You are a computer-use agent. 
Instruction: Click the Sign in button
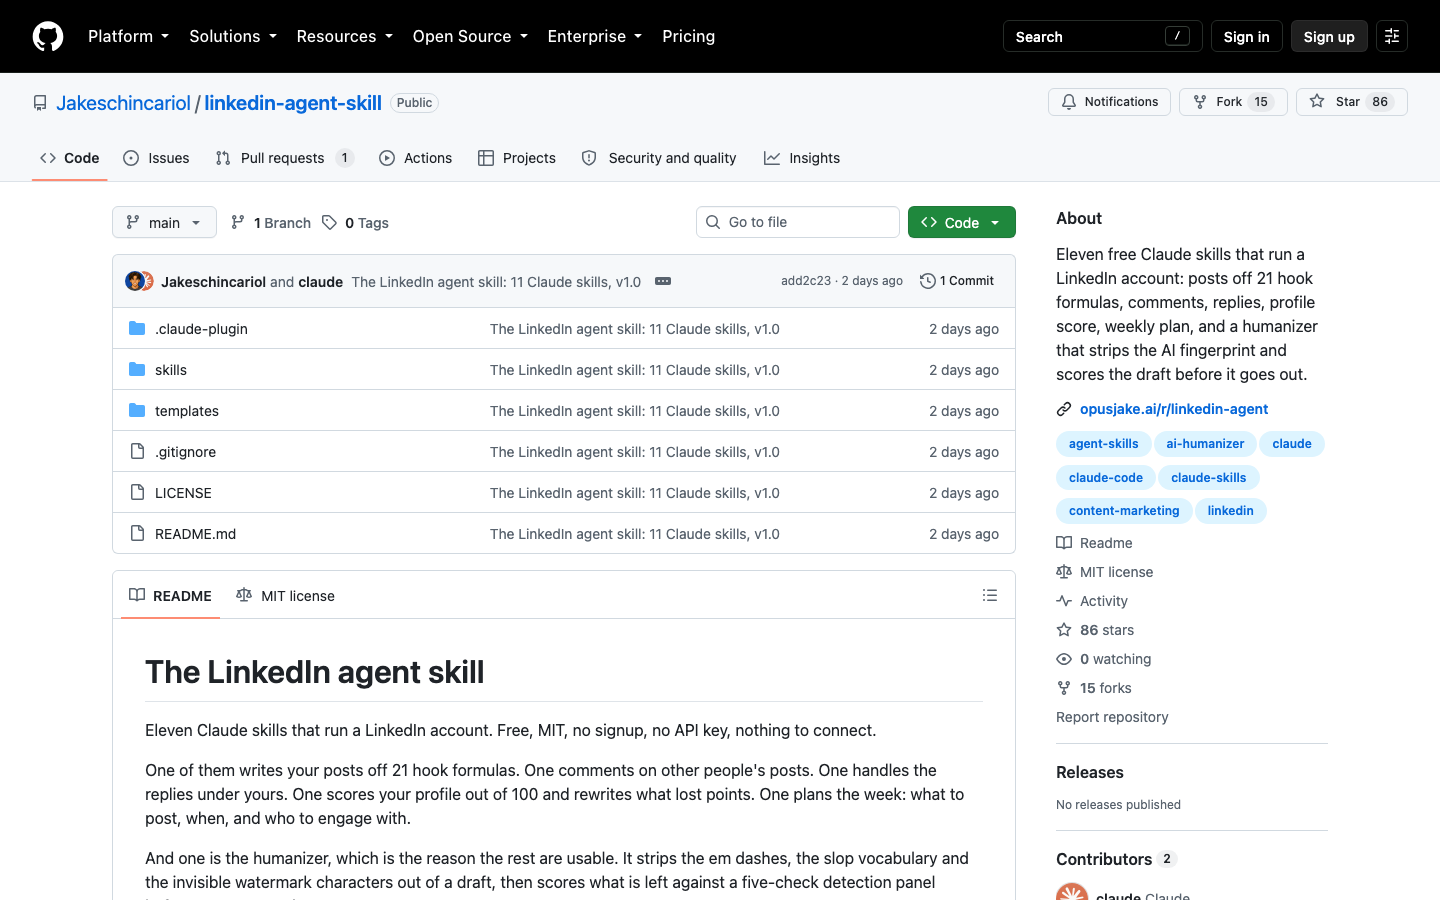tap(1246, 36)
